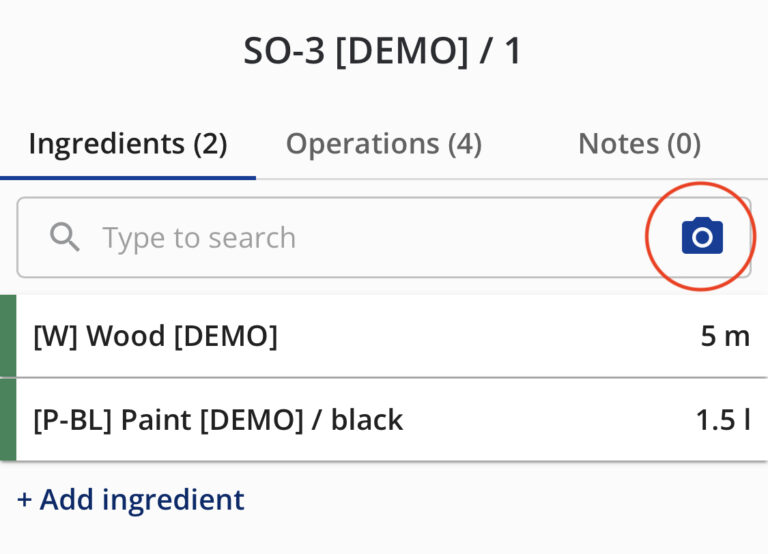Click green status bar beside Wood
768x554 pixels.
pyautogui.click(x=8, y=336)
